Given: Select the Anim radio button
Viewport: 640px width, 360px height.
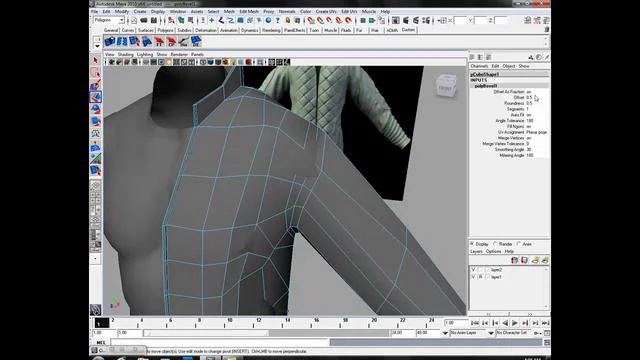Looking at the screenshot, I should click(x=519, y=244).
